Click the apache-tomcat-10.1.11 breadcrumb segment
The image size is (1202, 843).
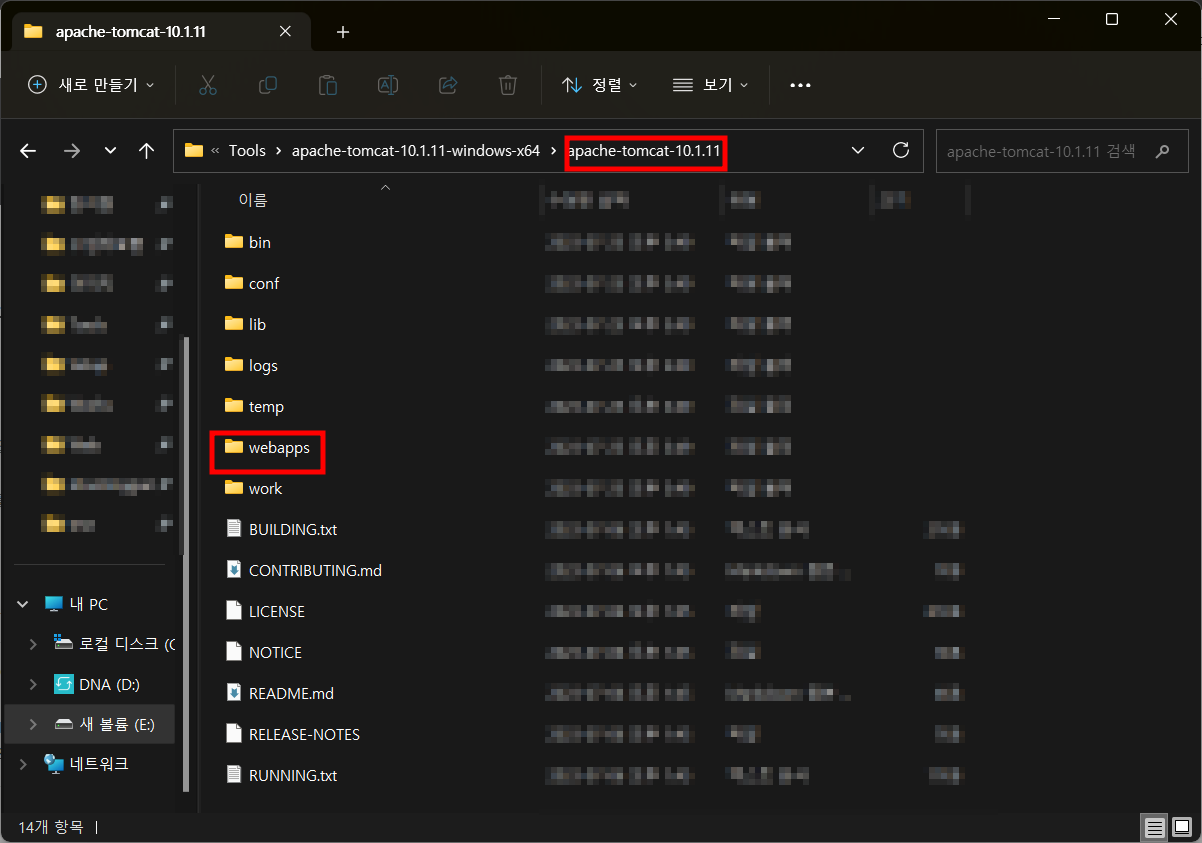[644, 151]
